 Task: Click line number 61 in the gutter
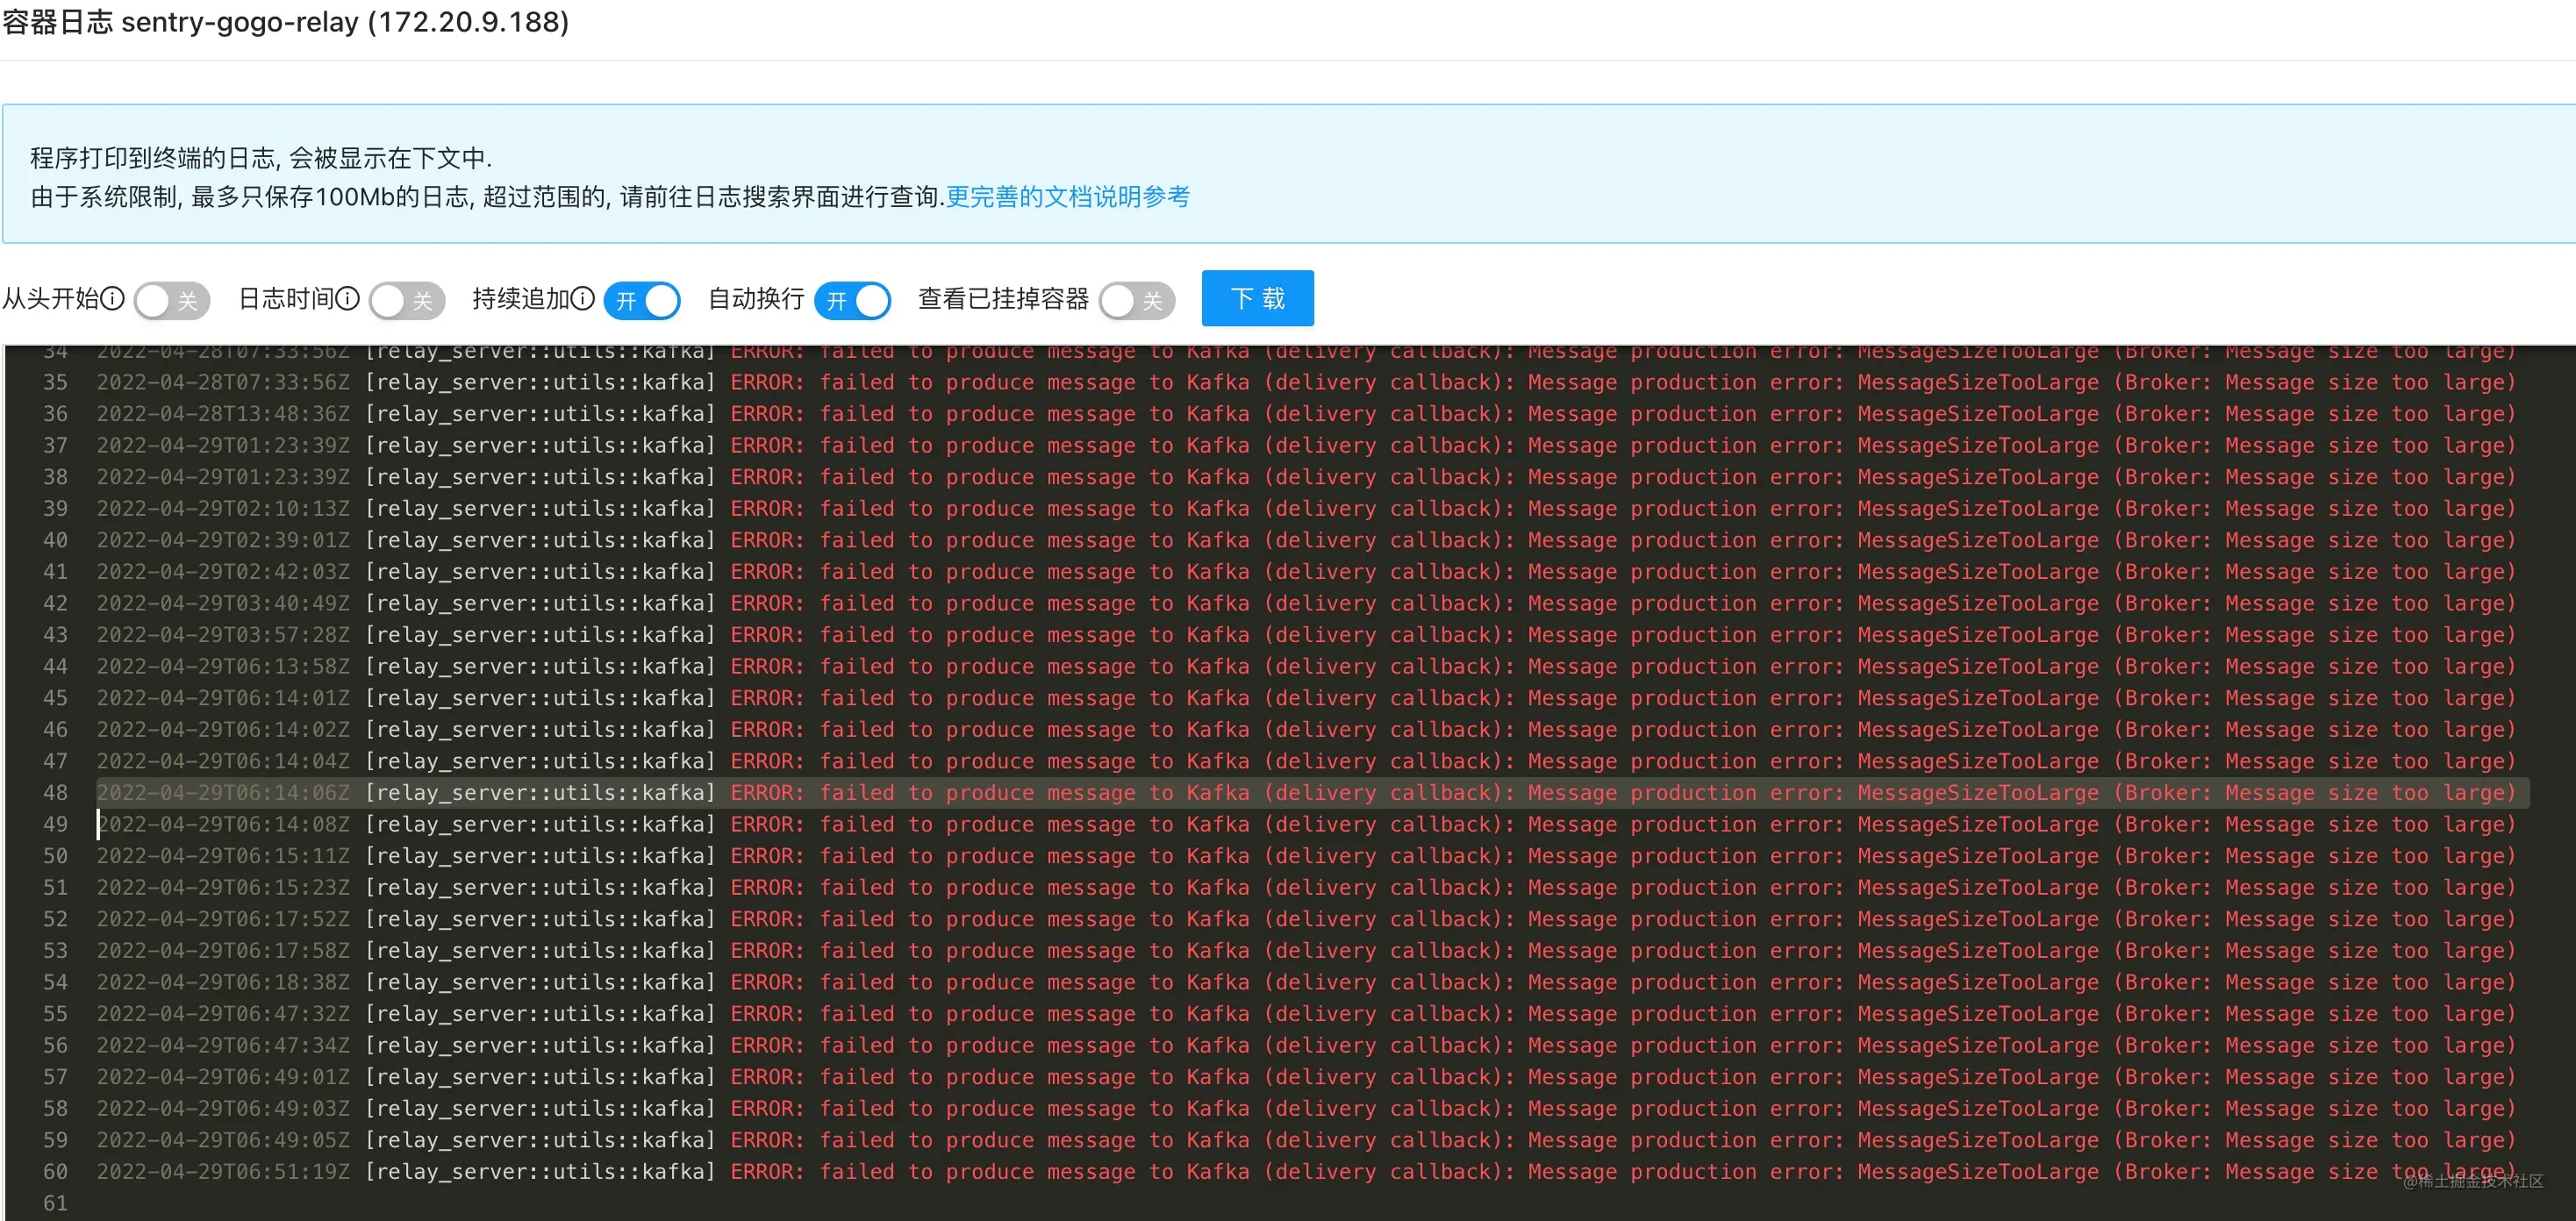56,1203
